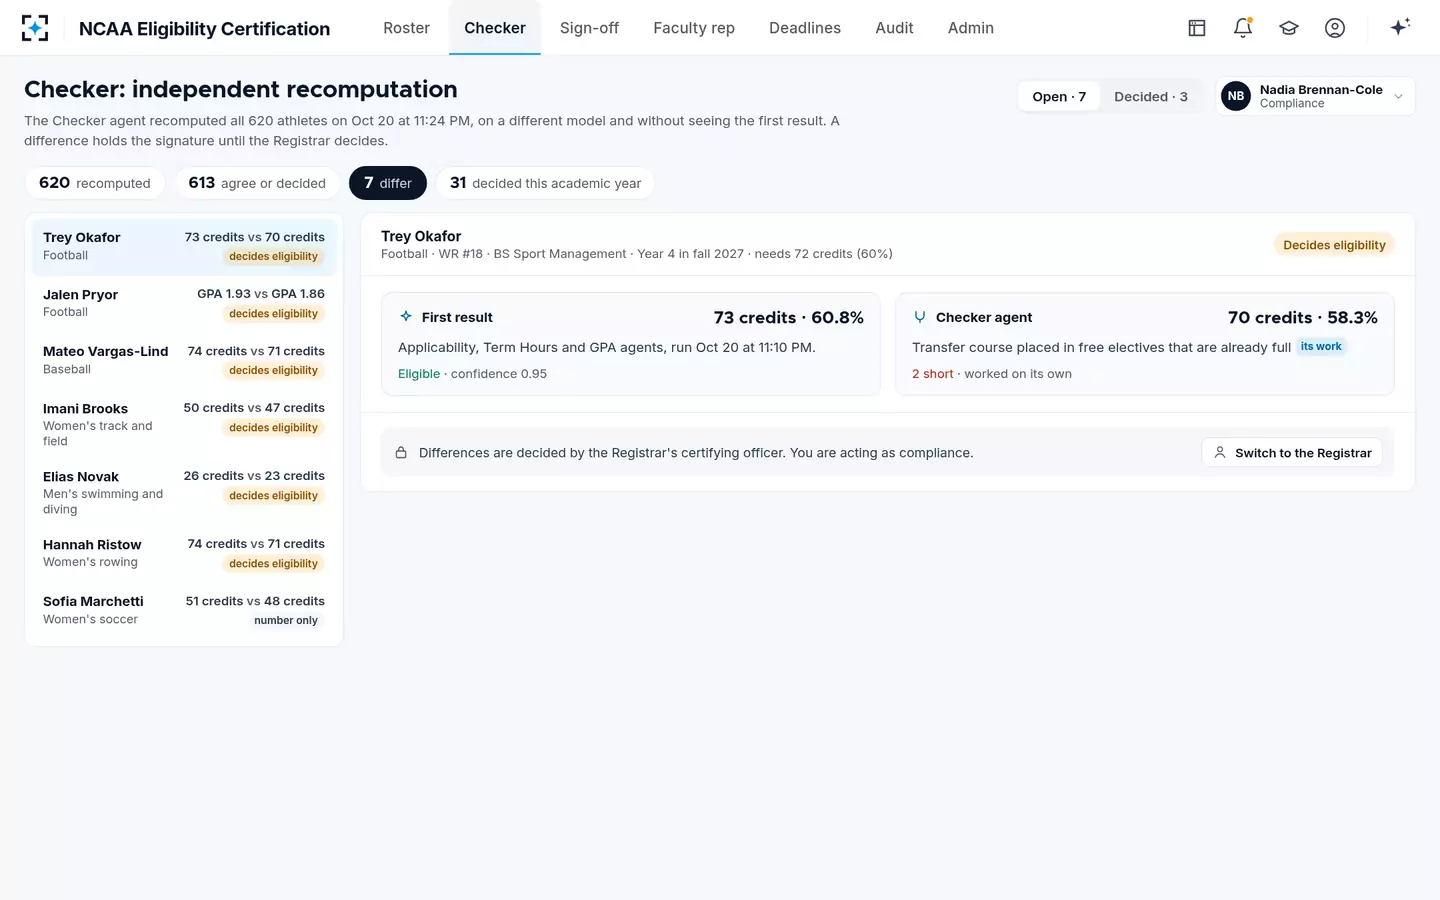The image size is (1440, 900).
Task: Expand the Nadia Brennan-Cole role dropdown chevron
Action: coord(1398,97)
